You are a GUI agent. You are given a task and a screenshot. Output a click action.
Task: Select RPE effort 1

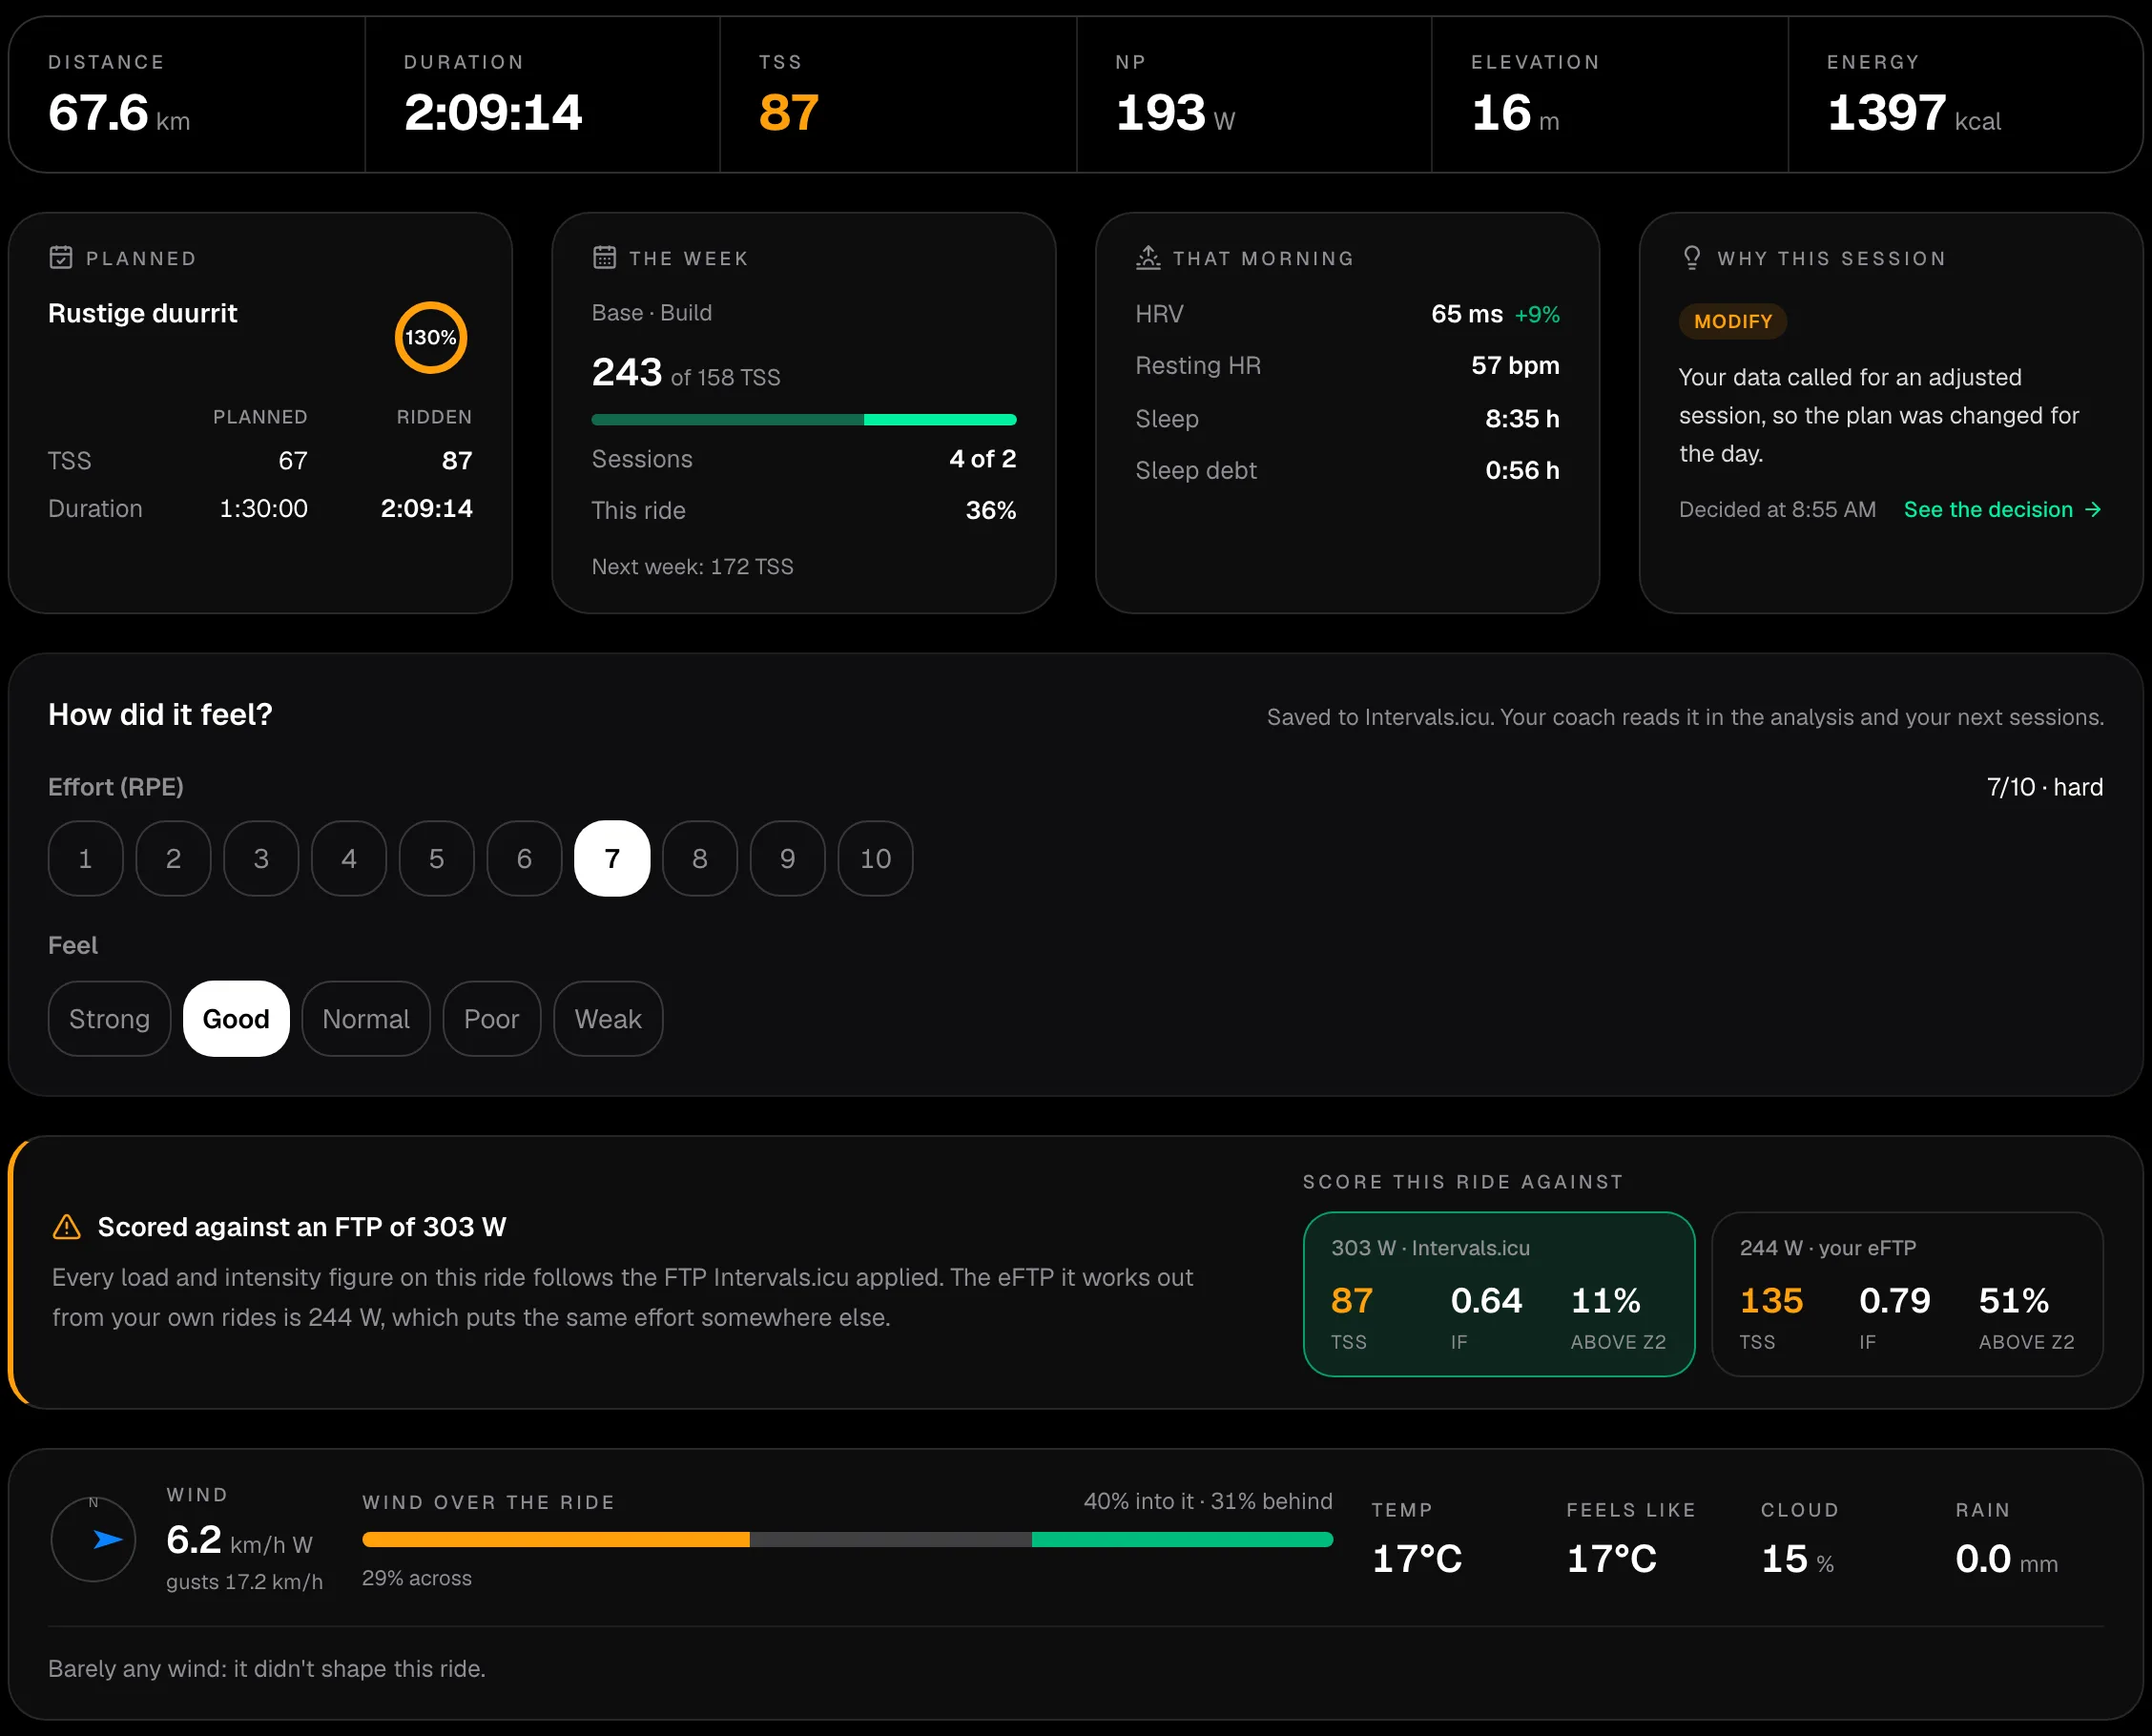click(86, 859)
